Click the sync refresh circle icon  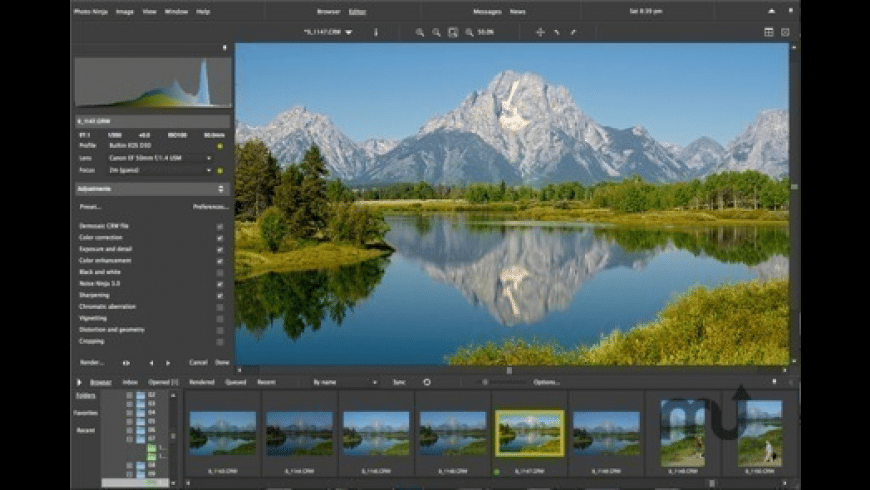point(427,382)
